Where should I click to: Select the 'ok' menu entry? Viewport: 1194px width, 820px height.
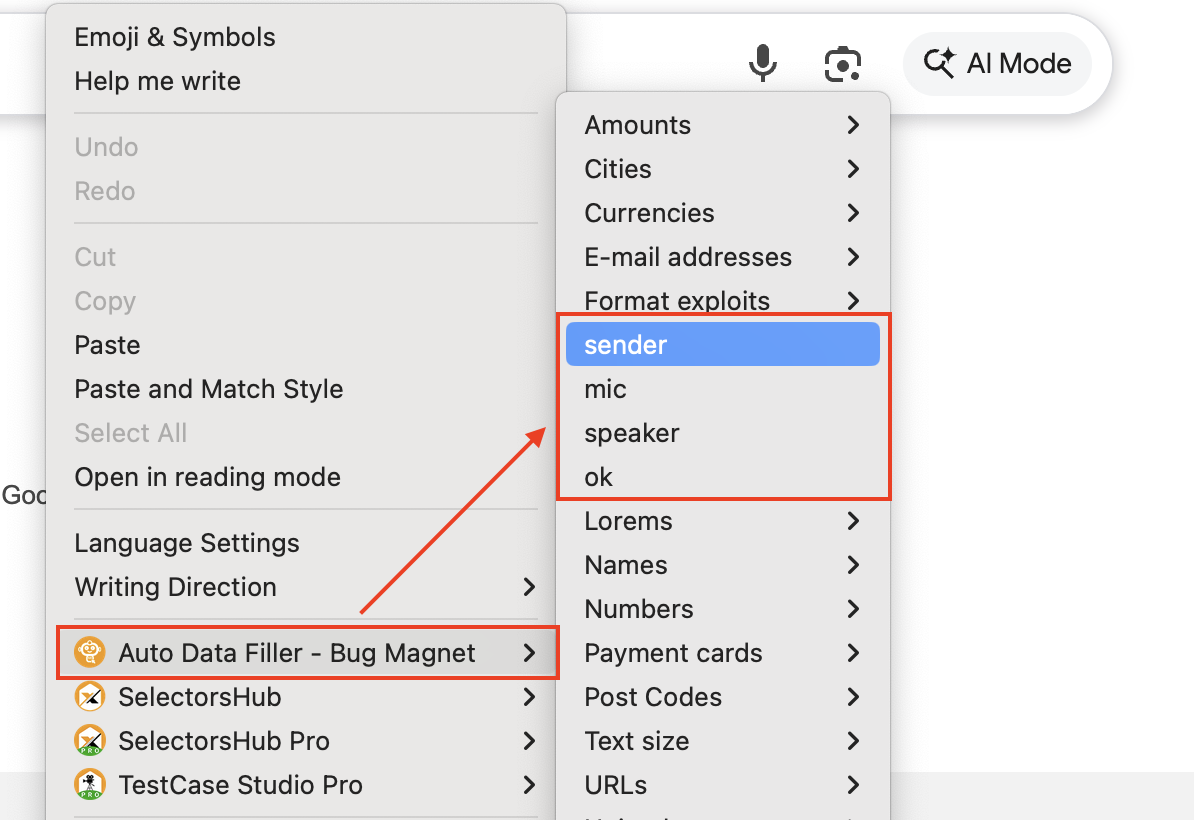(598, 477)
